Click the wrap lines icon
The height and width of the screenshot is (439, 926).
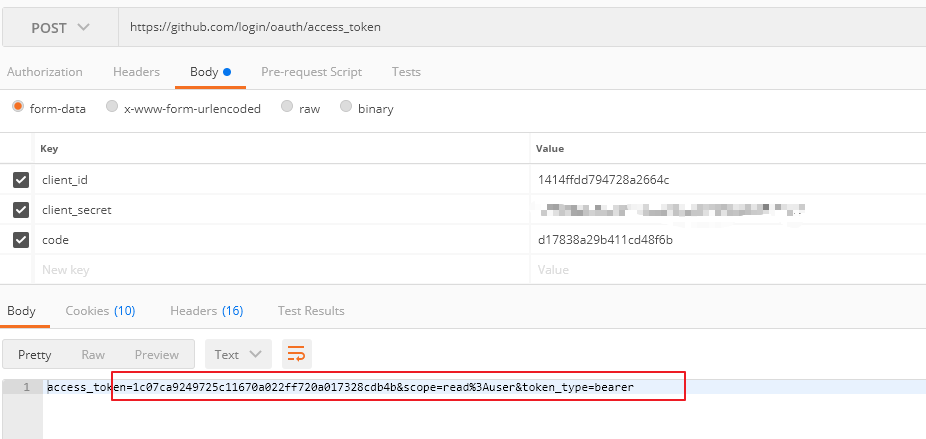[296, 354]
